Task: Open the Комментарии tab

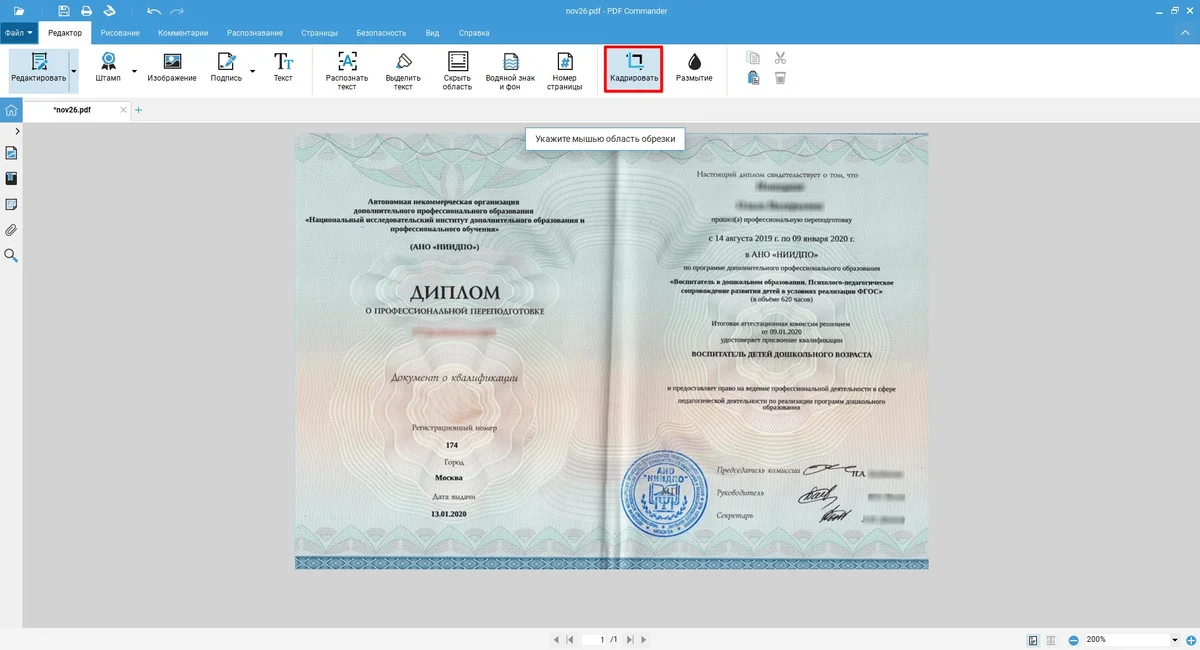Action: tap(183, 33)
